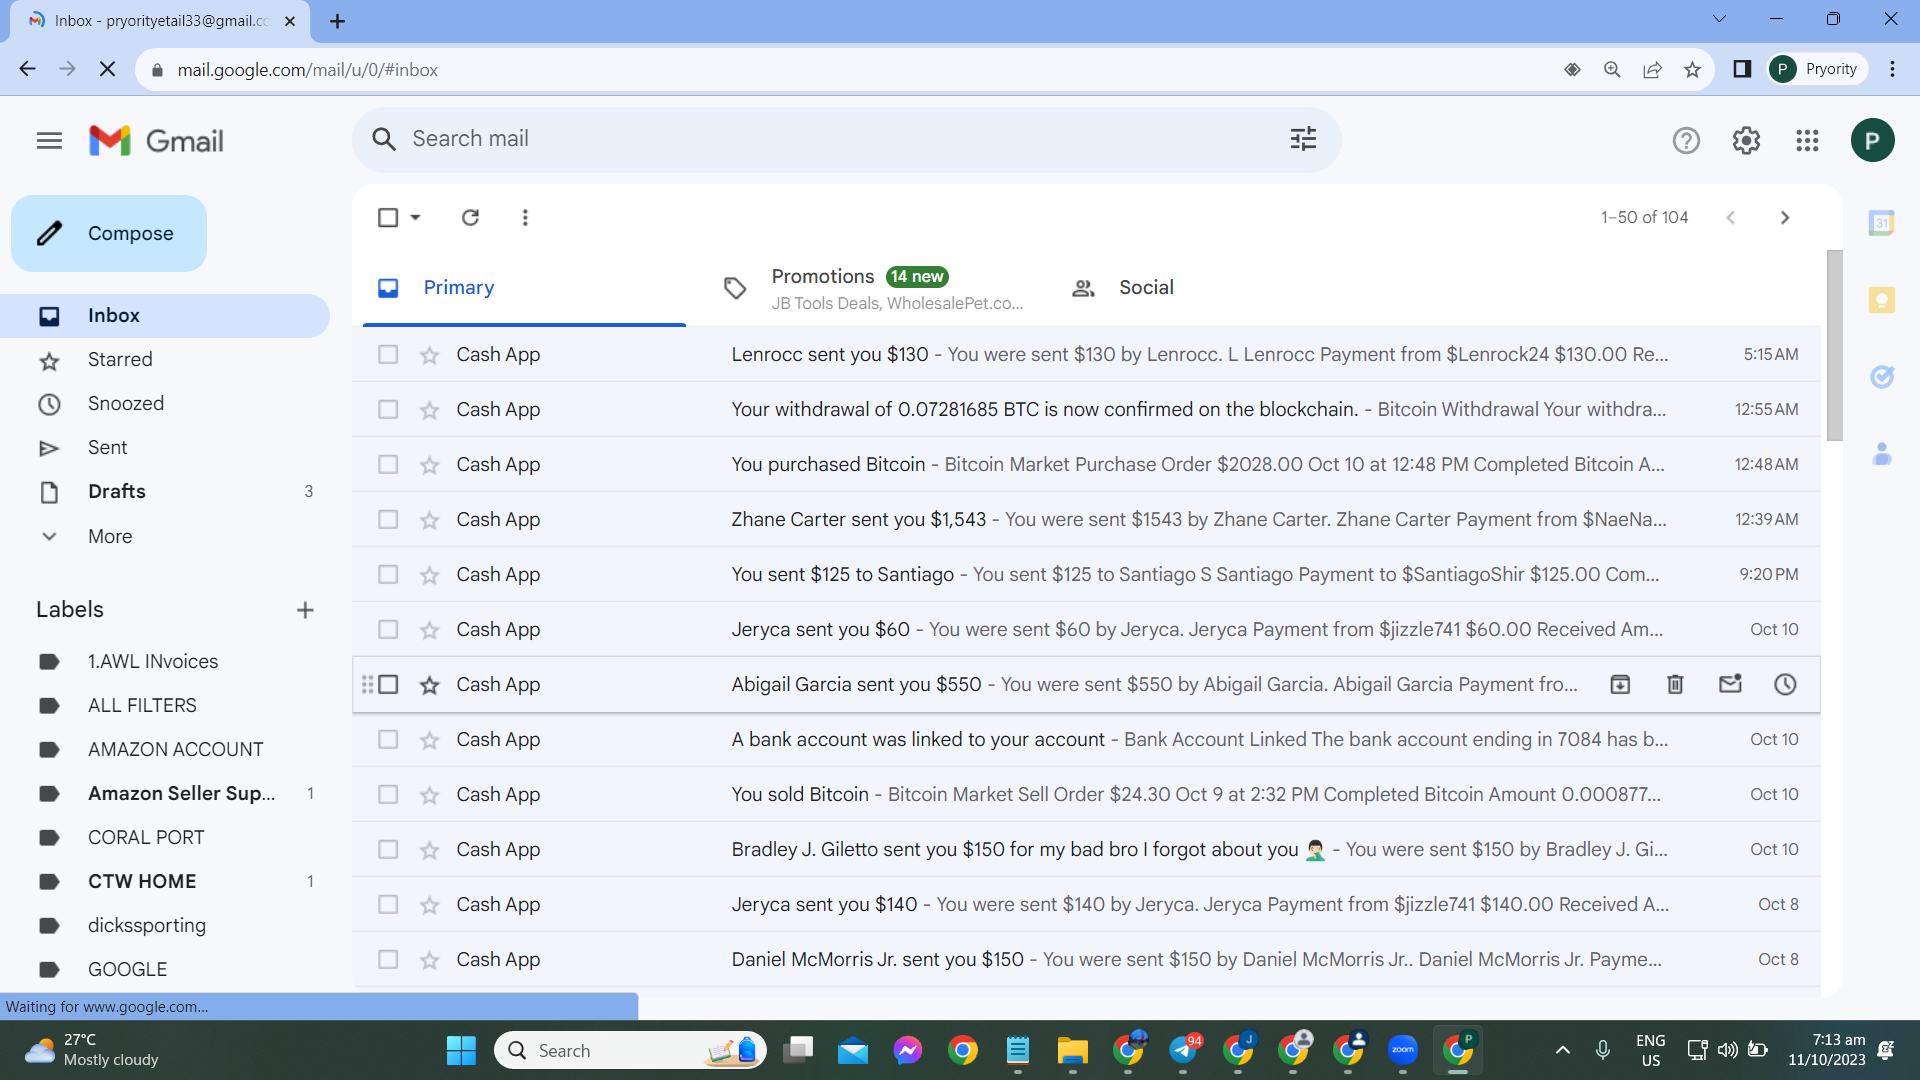This screenshot has width=1920, height=1080.
Task: Click the Search mail field
Action: 846,139
